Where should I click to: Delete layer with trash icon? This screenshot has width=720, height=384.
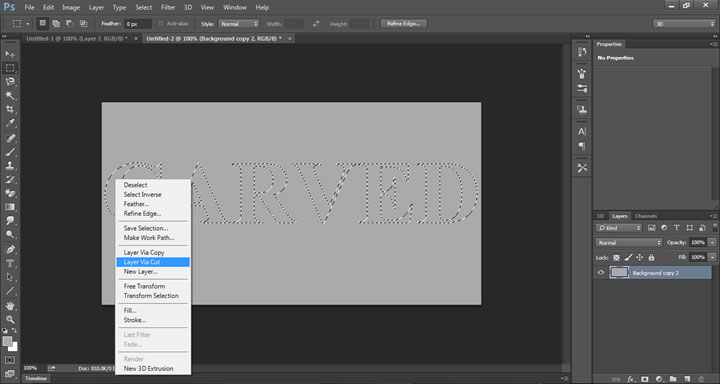tap(701, 379)
